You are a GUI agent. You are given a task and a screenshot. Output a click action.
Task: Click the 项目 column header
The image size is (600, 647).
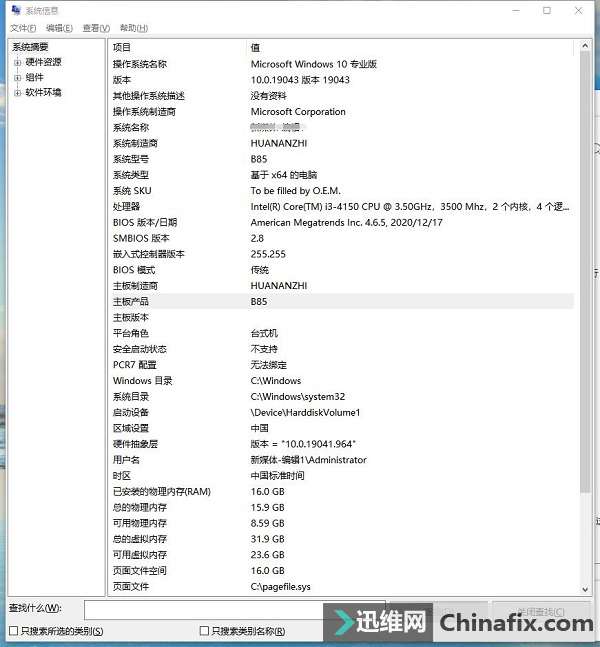pos(177,47)
